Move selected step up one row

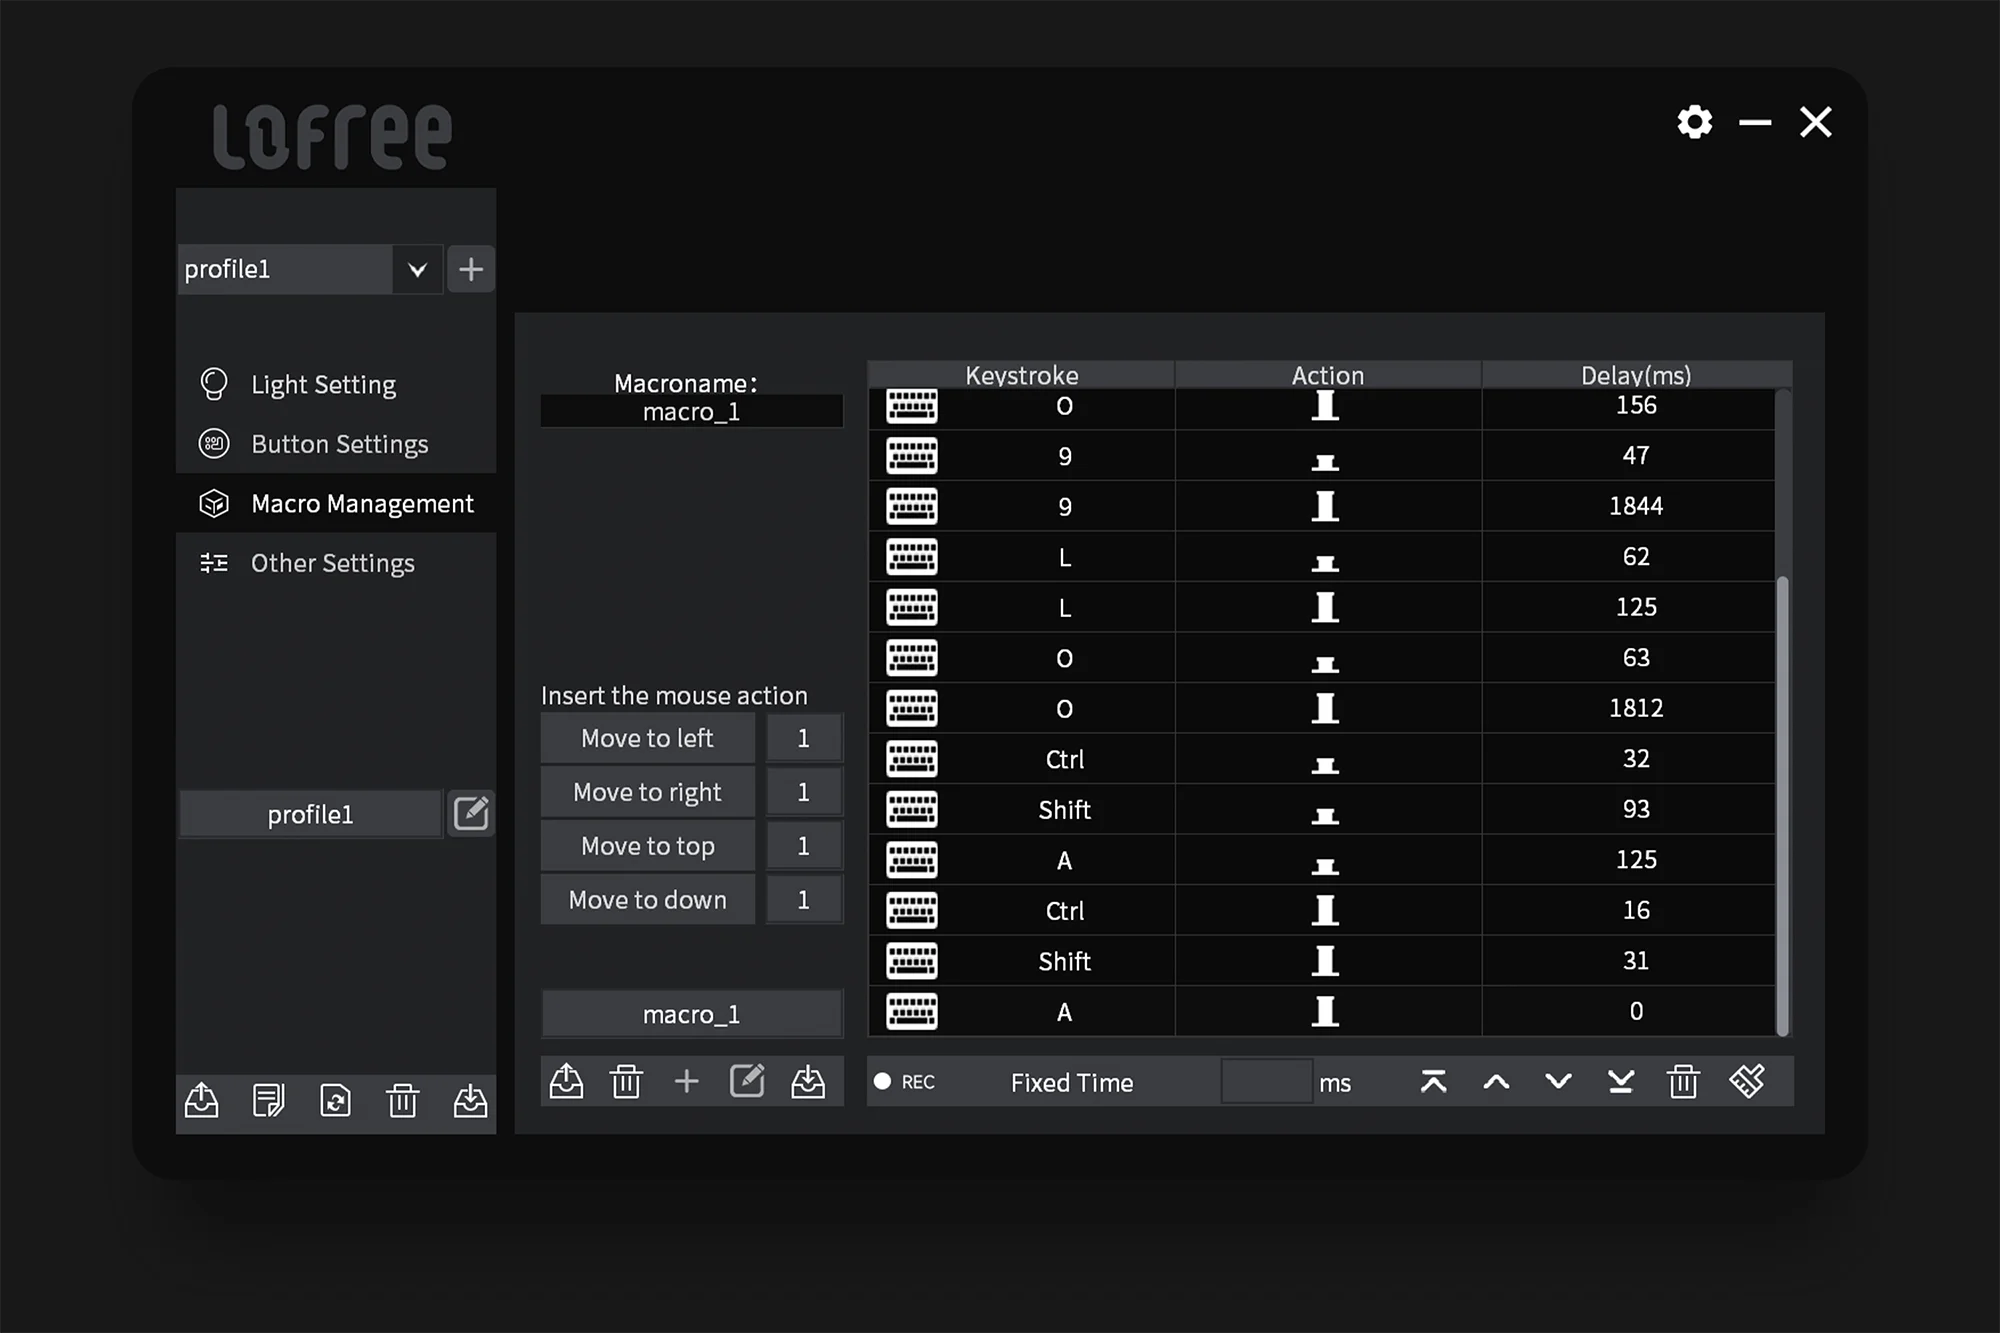click(x=1496, y=1081)
